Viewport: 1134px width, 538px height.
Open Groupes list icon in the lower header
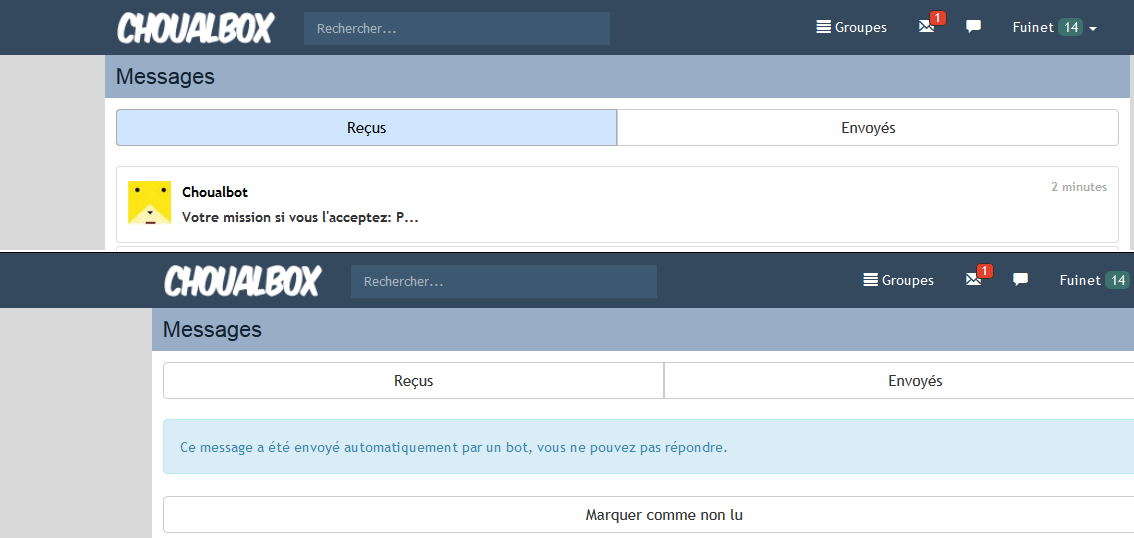[871, 280]
